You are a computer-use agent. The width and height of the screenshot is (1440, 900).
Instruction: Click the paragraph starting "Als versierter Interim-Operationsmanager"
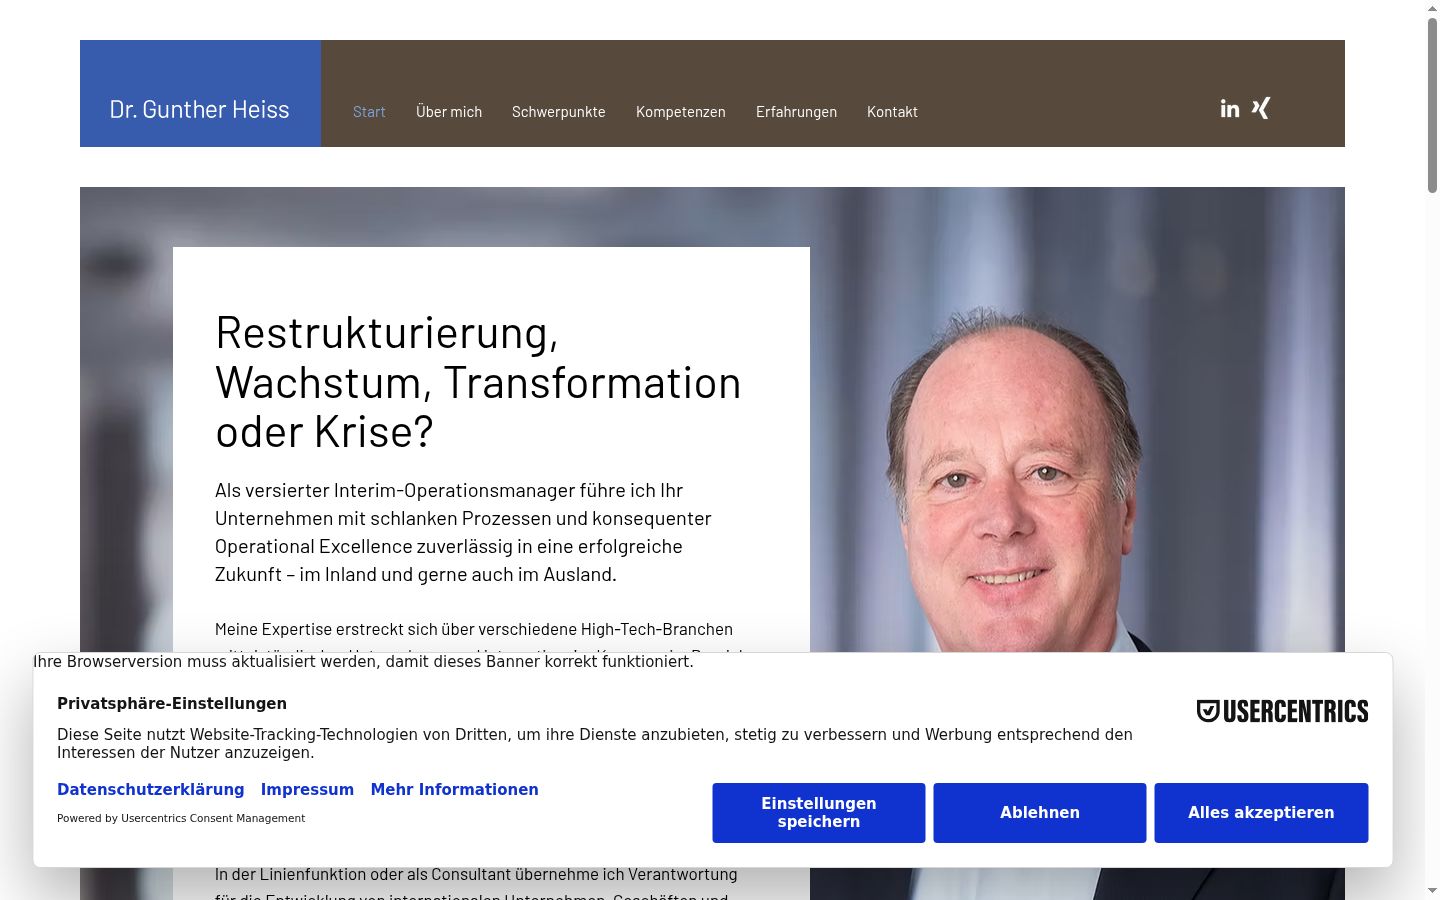(463, 532)
